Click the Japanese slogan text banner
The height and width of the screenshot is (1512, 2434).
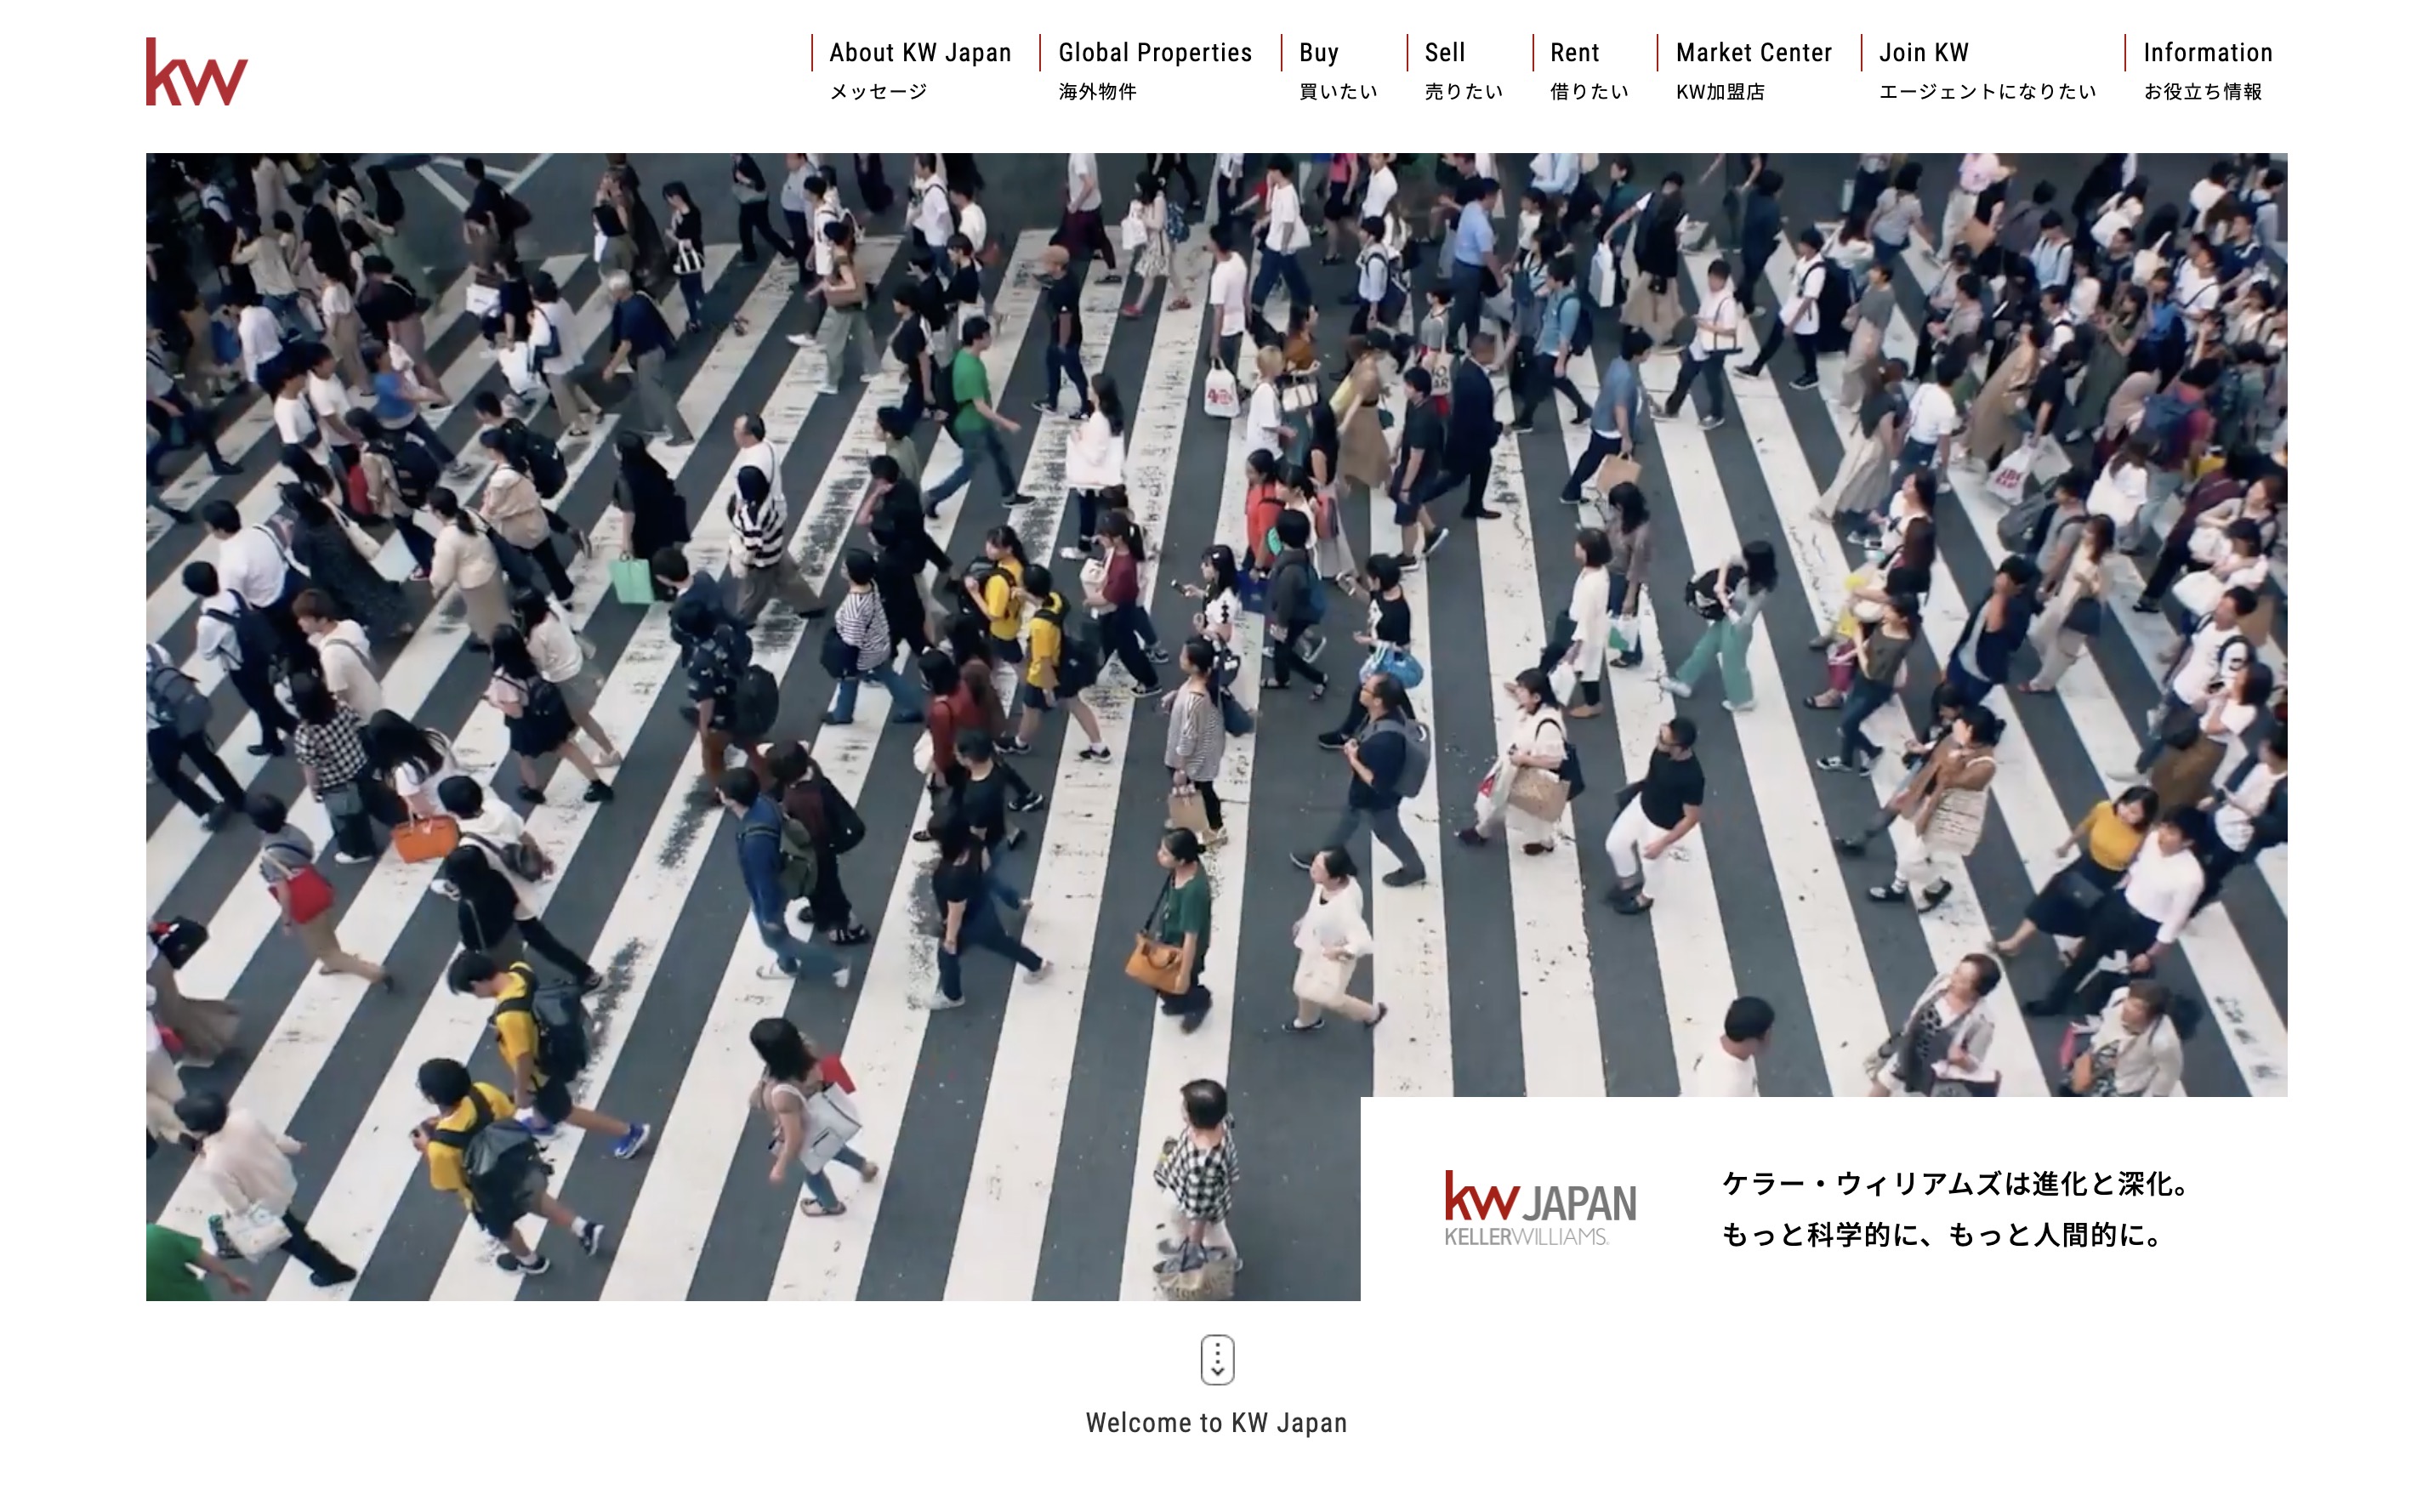tap(1955, 1209)
